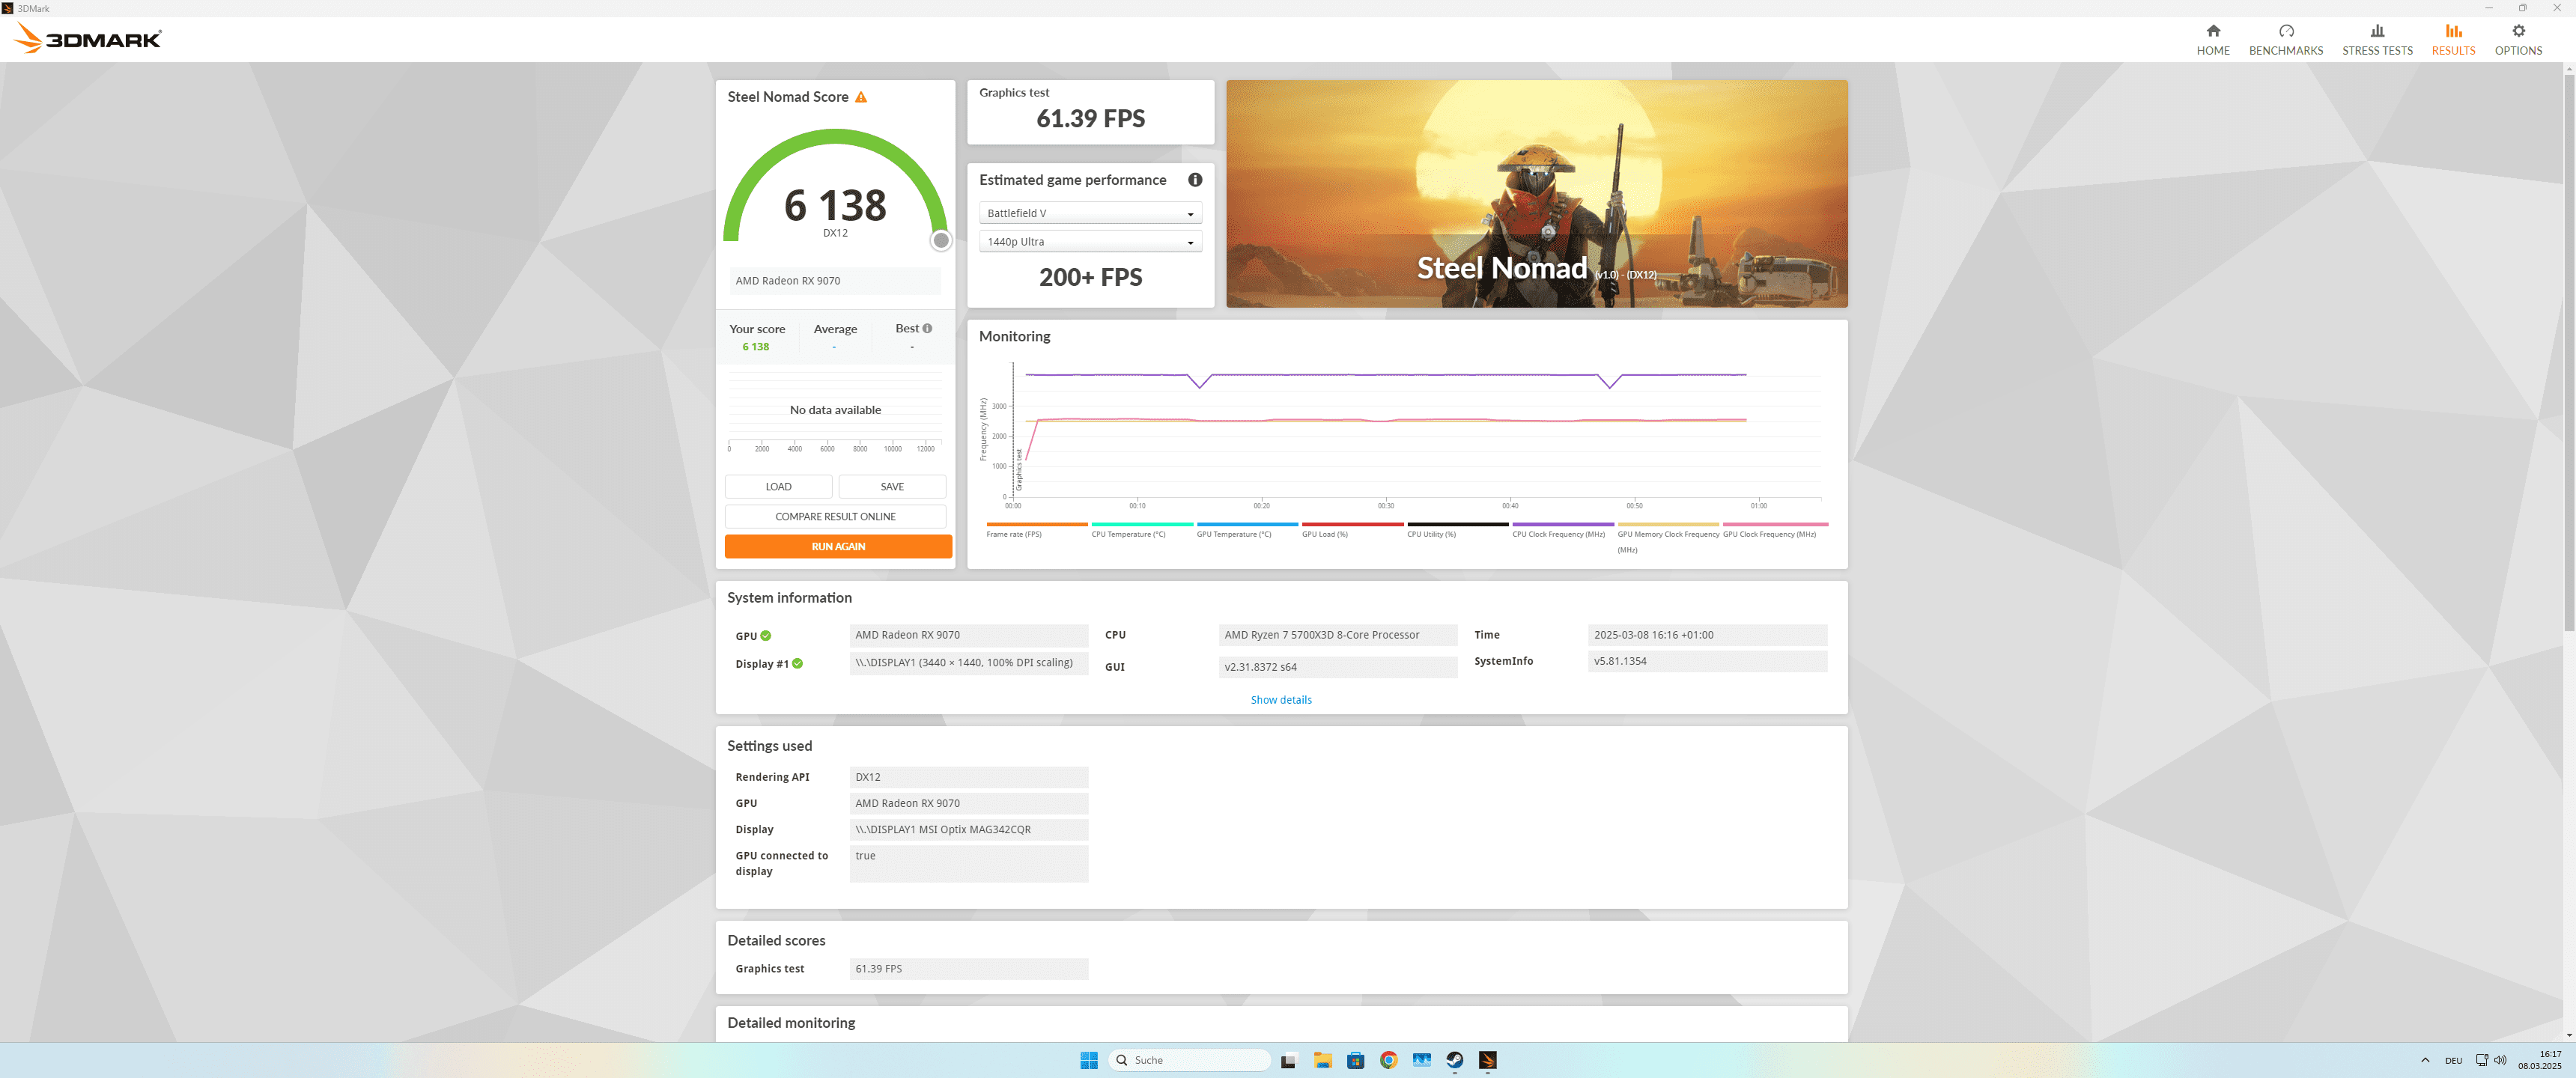Viewport: 2576px width, 1078px height.
Task: Go to the Benchmarks tab
Action: [x=2285, y=40]
